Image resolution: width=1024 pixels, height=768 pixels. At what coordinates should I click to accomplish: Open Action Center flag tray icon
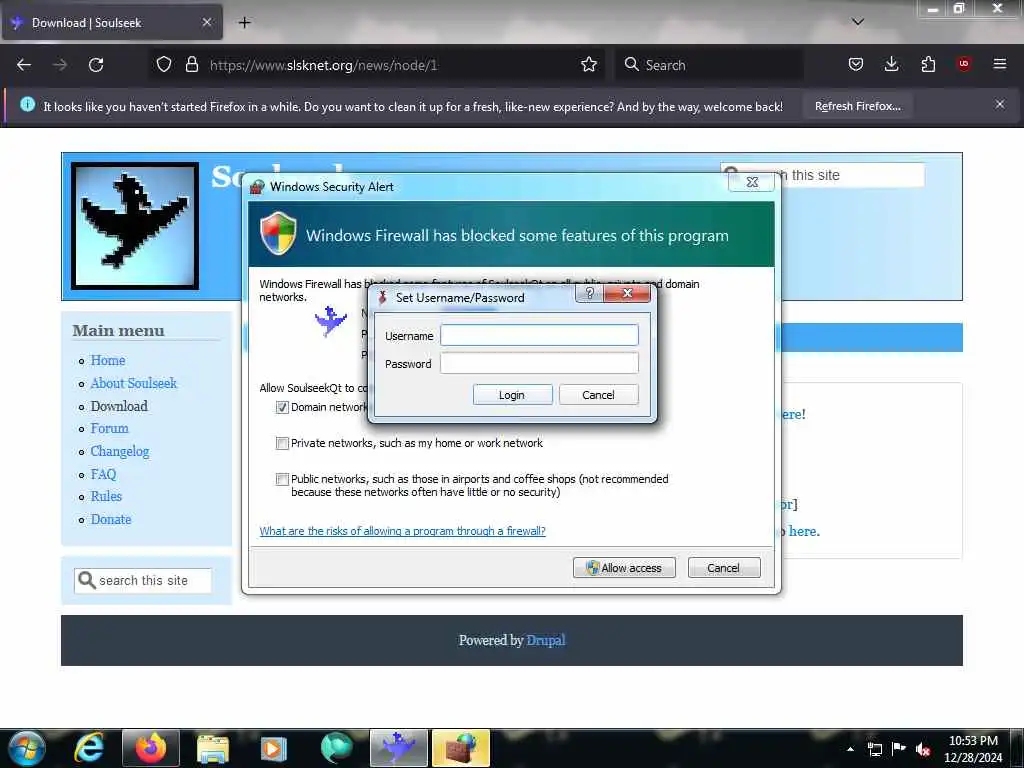899,749
